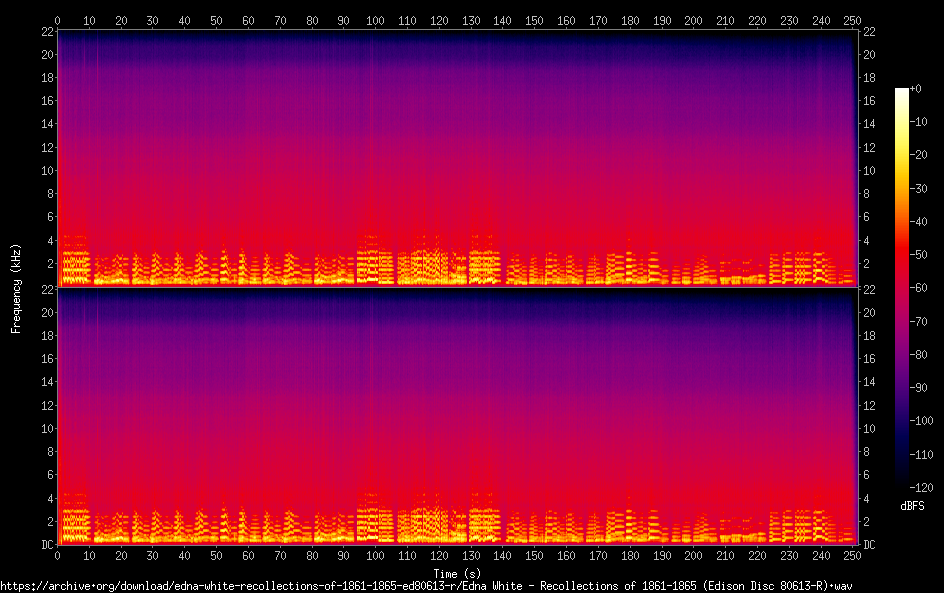Click the archive.org URL text at the bottom
This screenshot has width=944, height=593.
426,586
